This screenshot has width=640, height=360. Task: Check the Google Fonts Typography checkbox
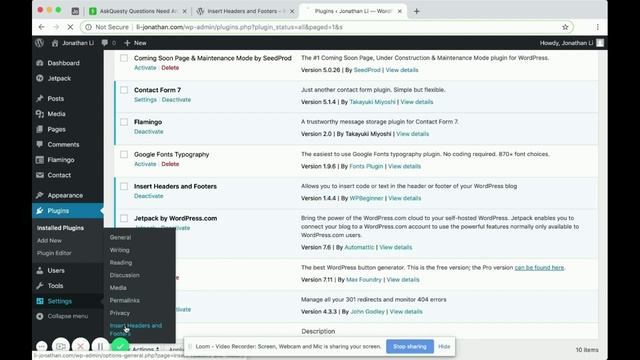(124, 154)
